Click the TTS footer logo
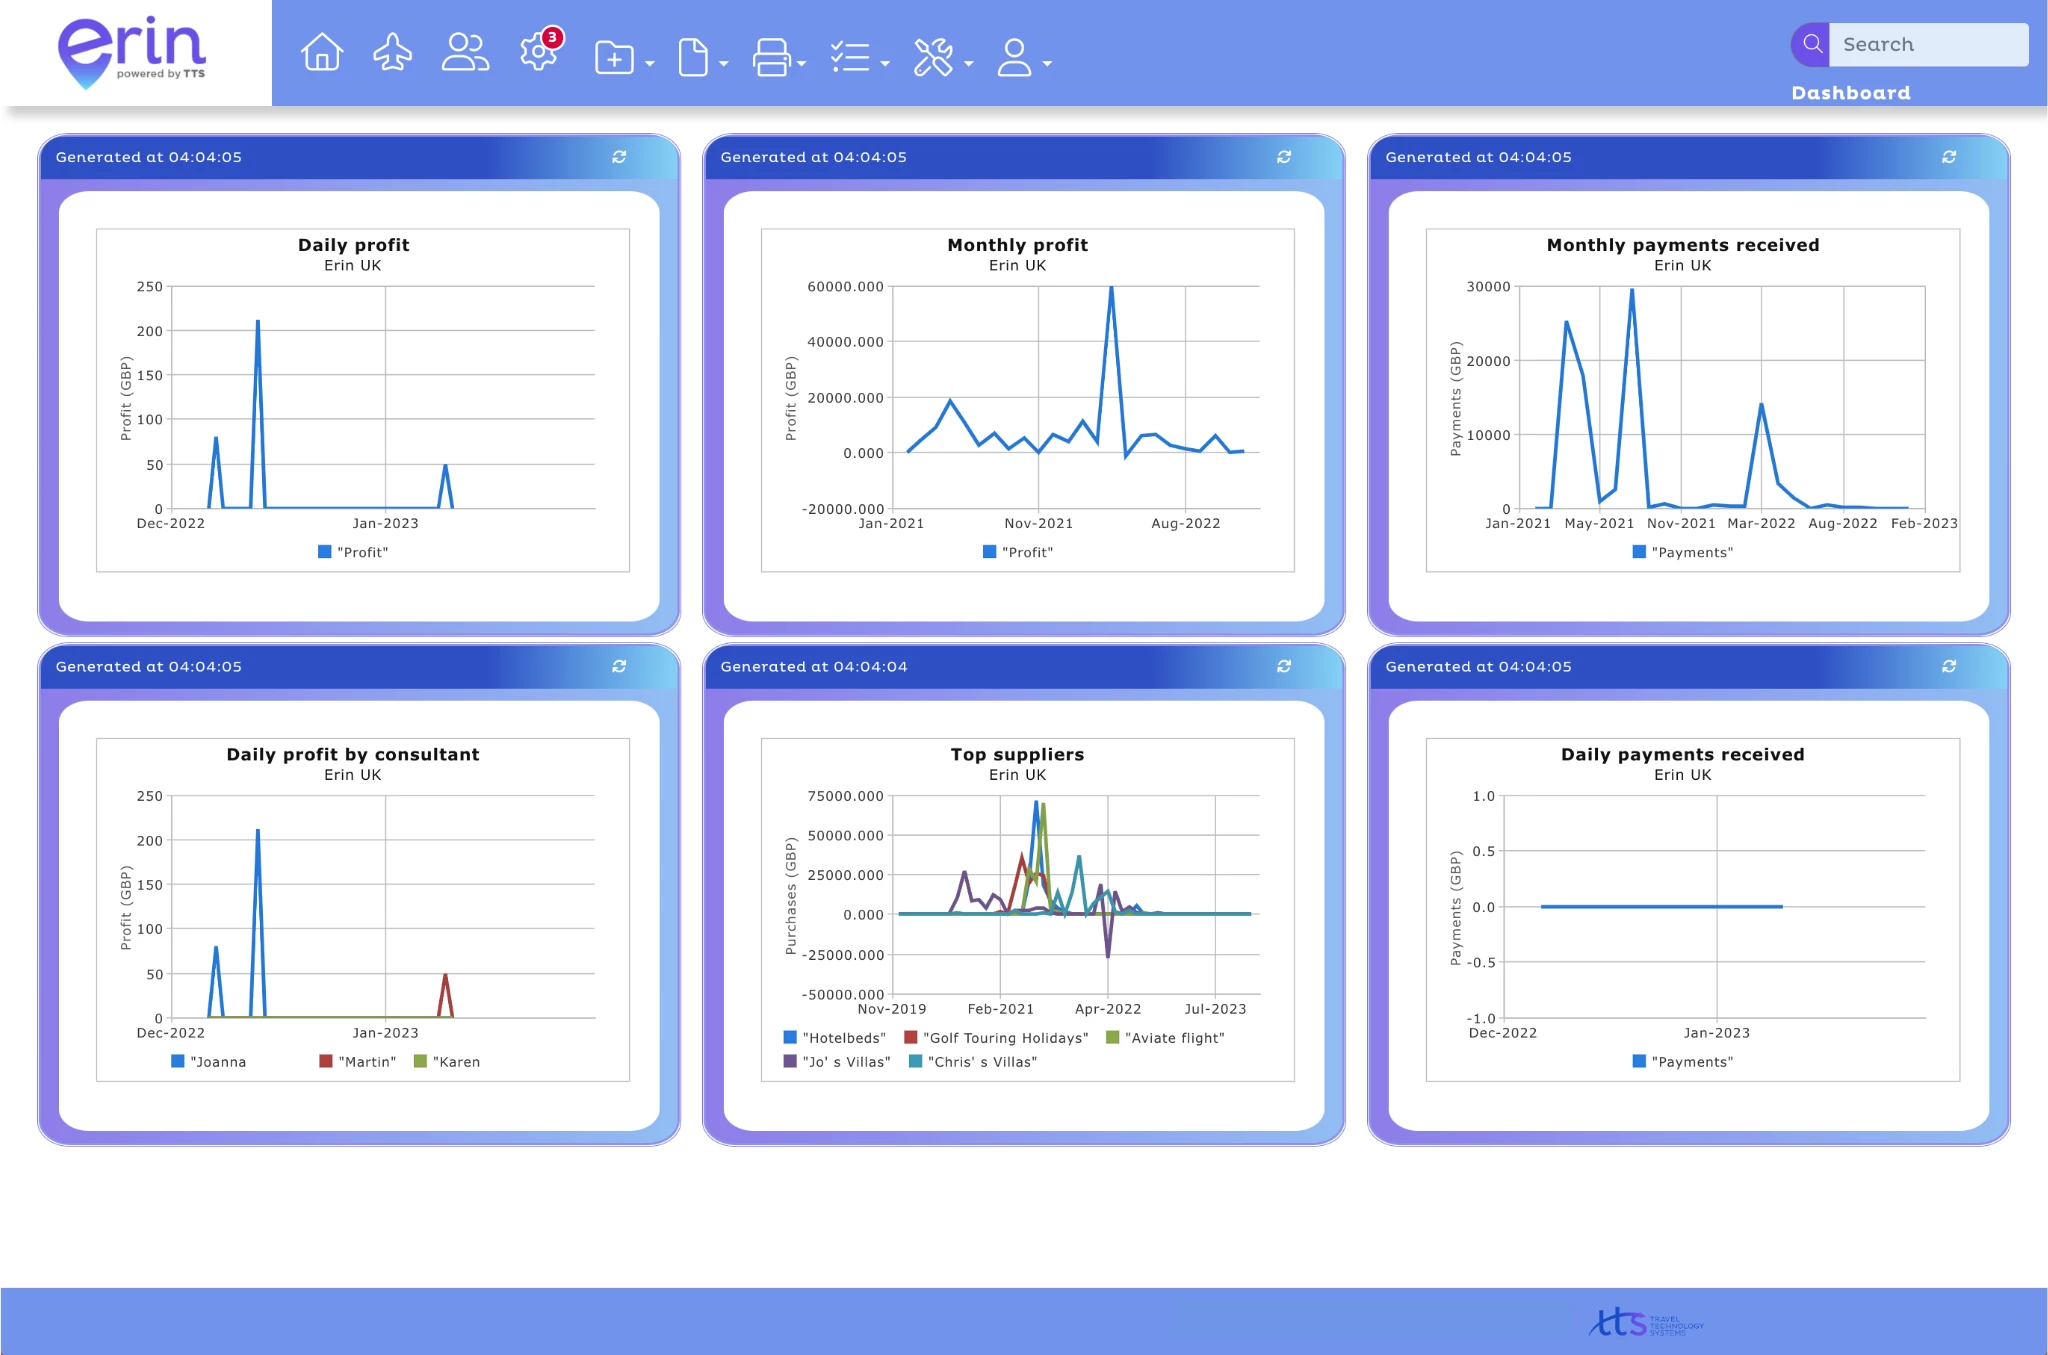Screen dimensions: 2048x1355 click(1645, 1323)
